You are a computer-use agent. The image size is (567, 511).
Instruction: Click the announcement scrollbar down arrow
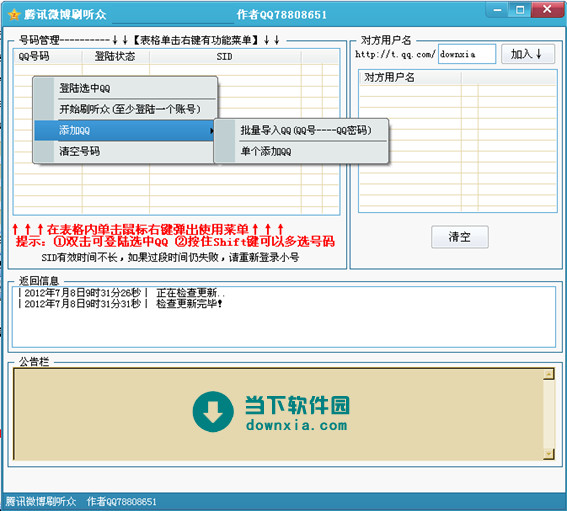[x=549, y=454]
